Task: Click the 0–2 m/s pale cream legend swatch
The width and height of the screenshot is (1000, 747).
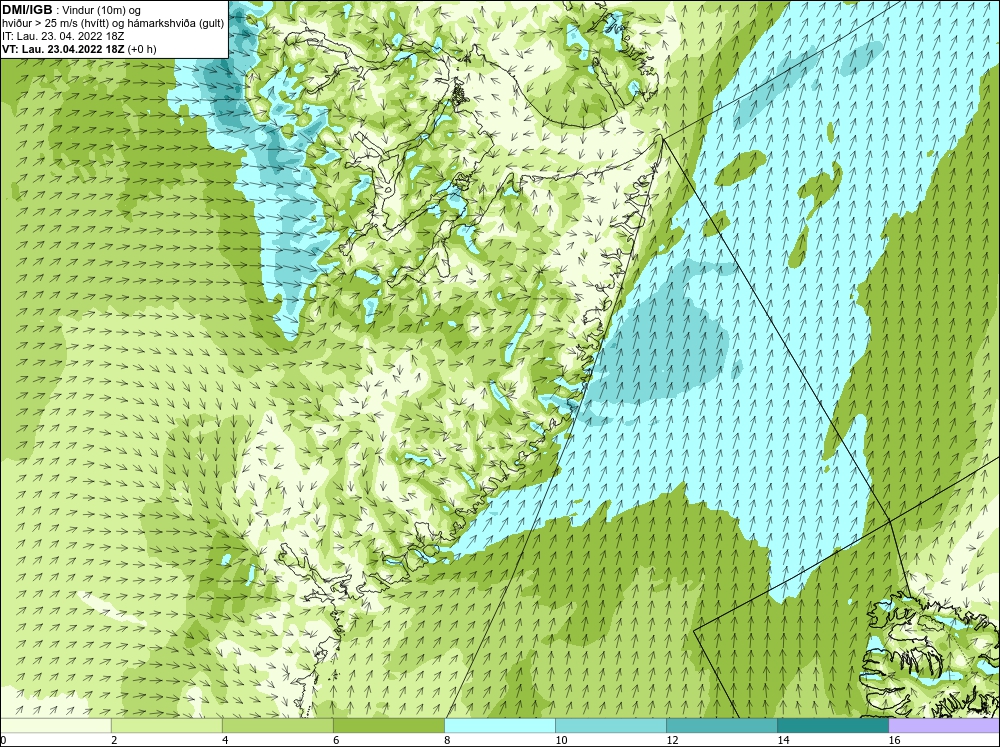Action: (56, 725)
